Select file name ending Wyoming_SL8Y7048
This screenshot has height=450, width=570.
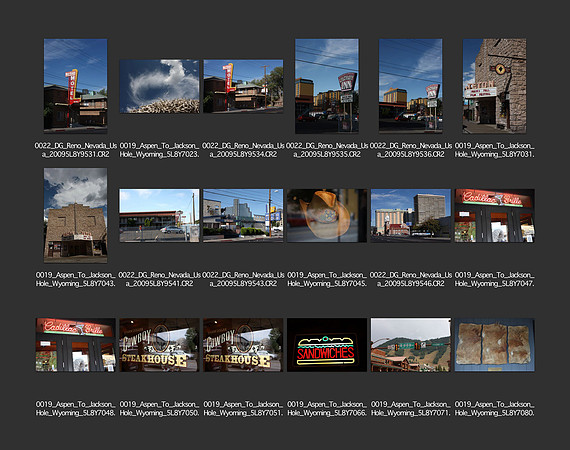(x=76, y=409)
